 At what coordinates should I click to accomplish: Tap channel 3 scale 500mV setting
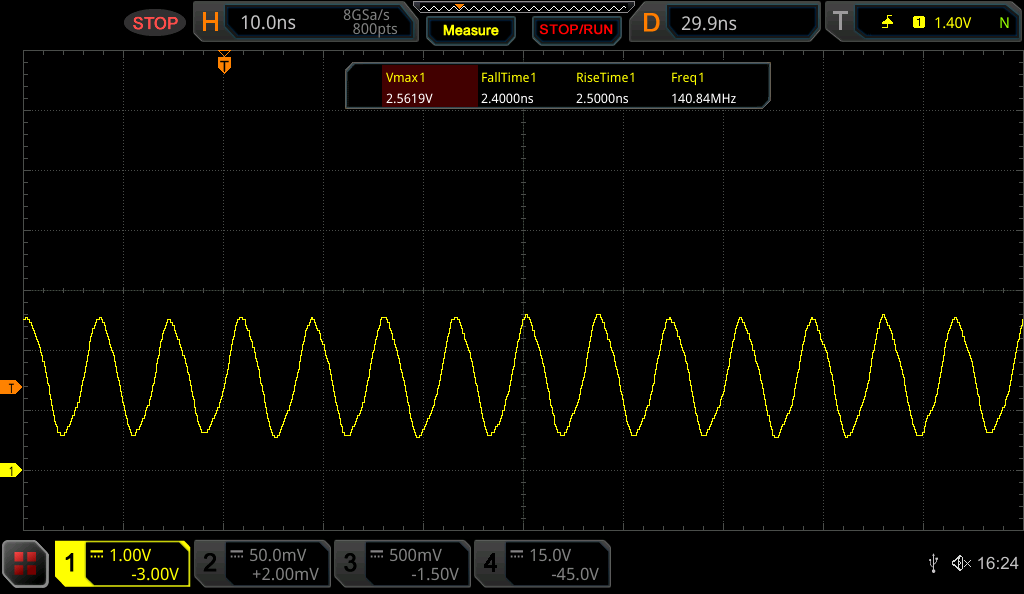click(415, 555)
